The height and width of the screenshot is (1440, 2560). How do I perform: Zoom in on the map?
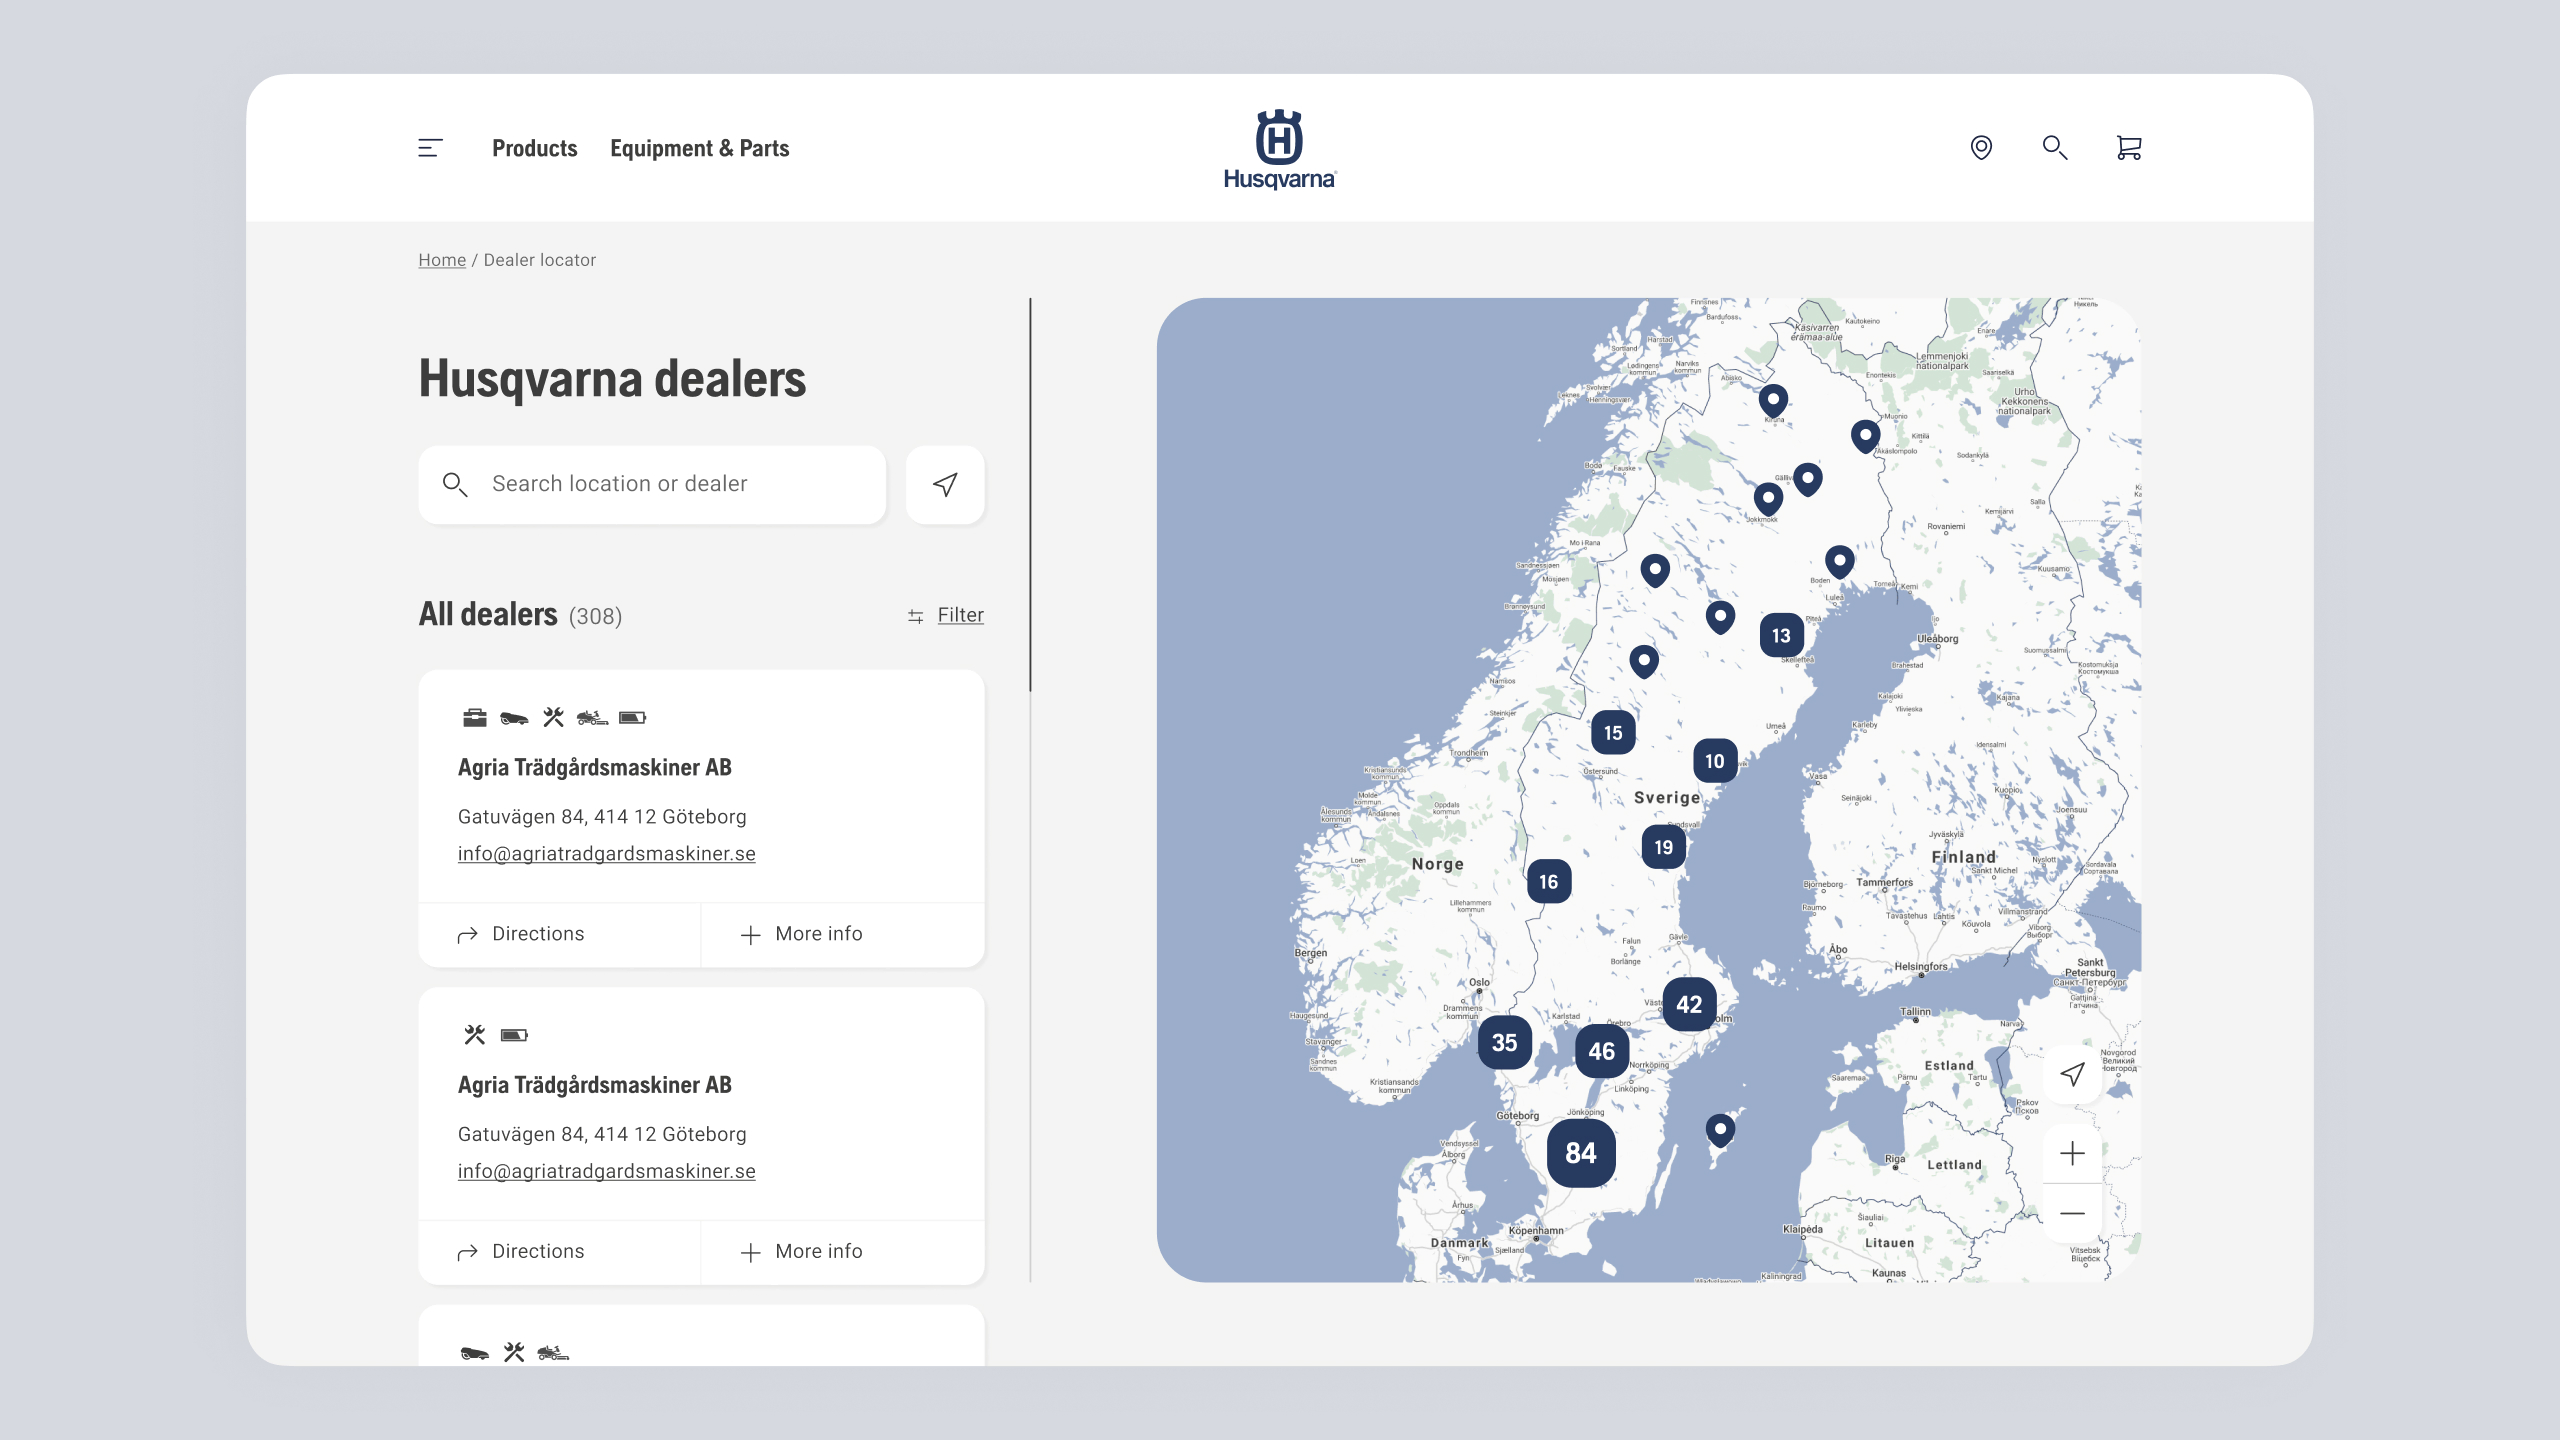2072,1154
